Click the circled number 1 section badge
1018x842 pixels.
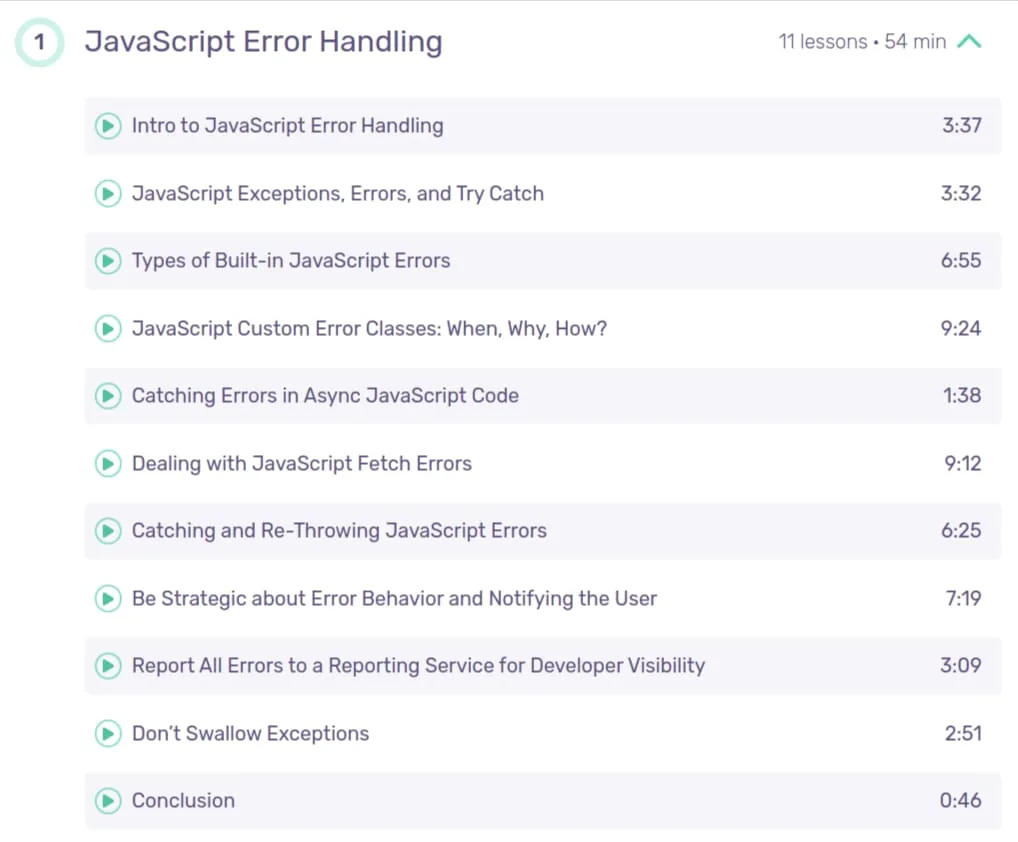(40, 42)
